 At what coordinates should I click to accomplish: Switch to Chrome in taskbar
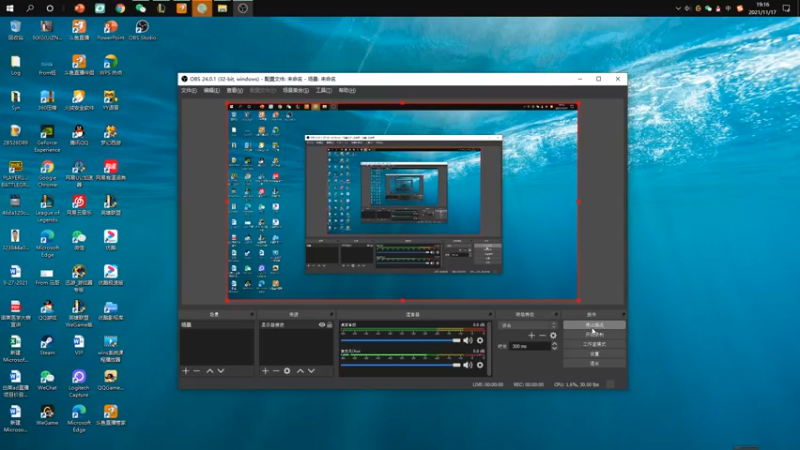coord(120,8)
